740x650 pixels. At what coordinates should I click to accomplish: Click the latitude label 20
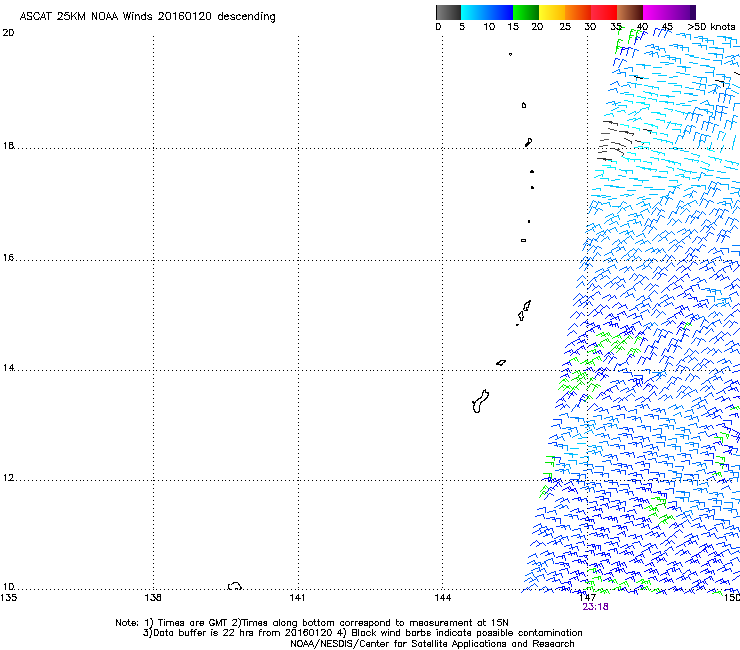click(8, 33)
